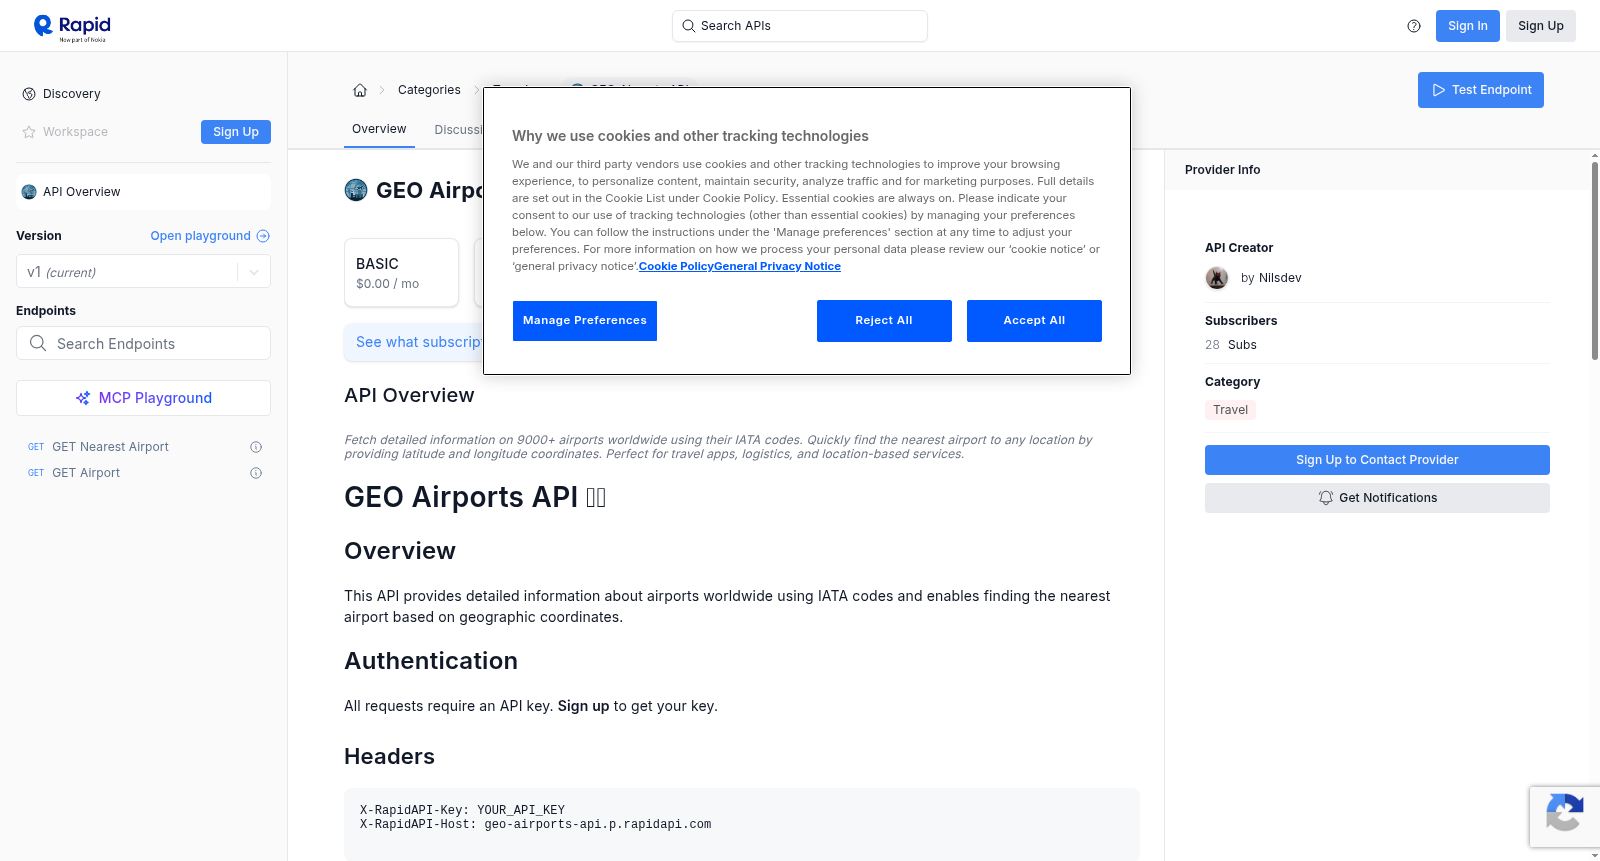Image resolution: width=1600 pixels, height=861 pixels.
Task: Click the sidebar Workspace Sign Up button
Action: tap(236, 132)
